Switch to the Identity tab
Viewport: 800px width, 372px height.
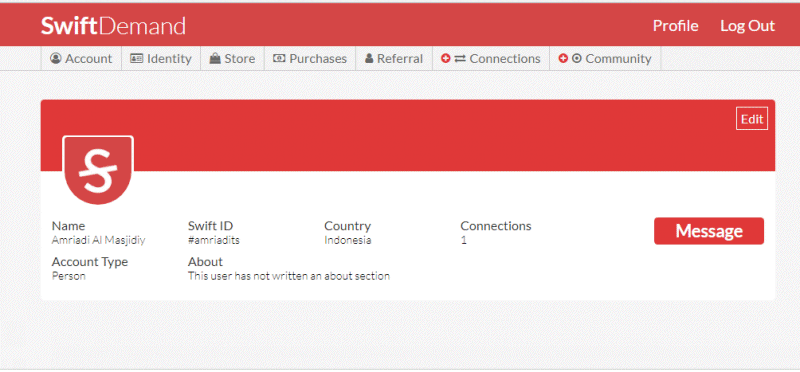[x=161, y=59]
